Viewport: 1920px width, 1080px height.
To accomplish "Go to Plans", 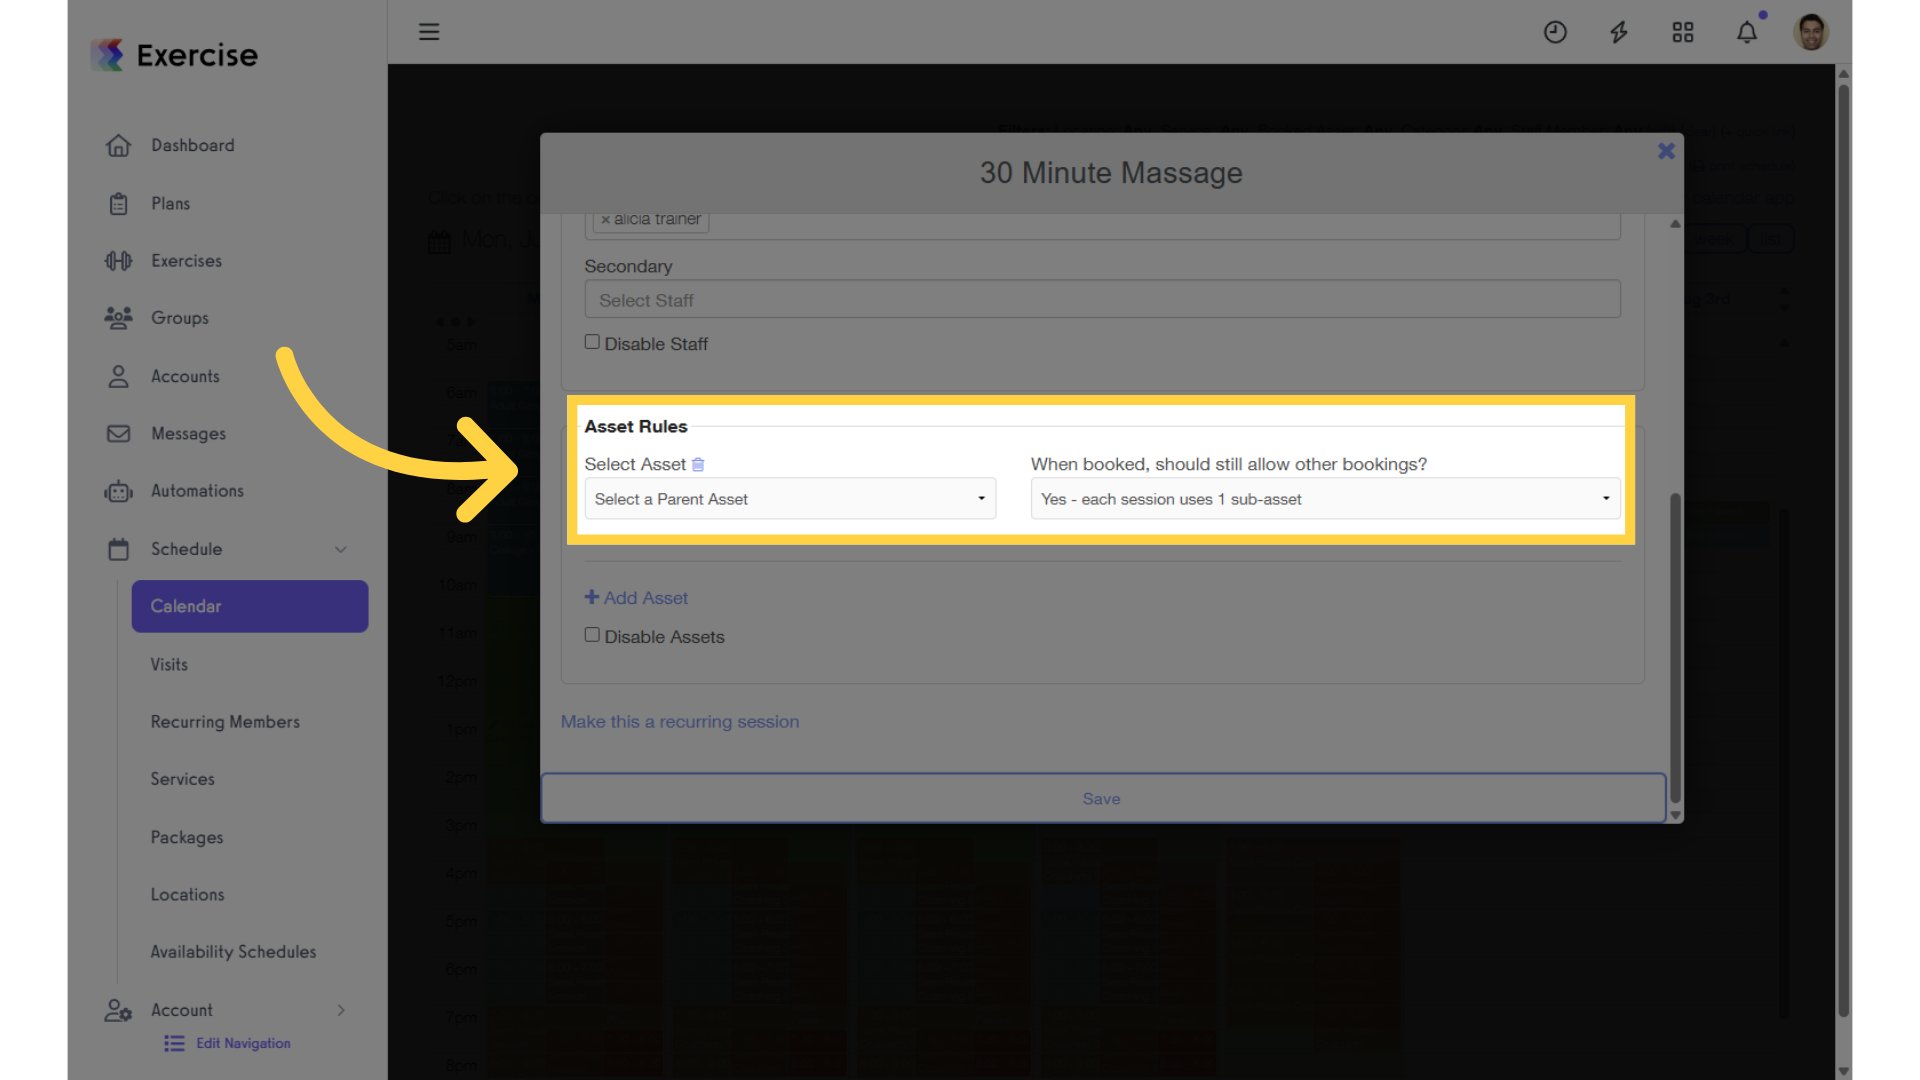I will [x=170, y=204].
